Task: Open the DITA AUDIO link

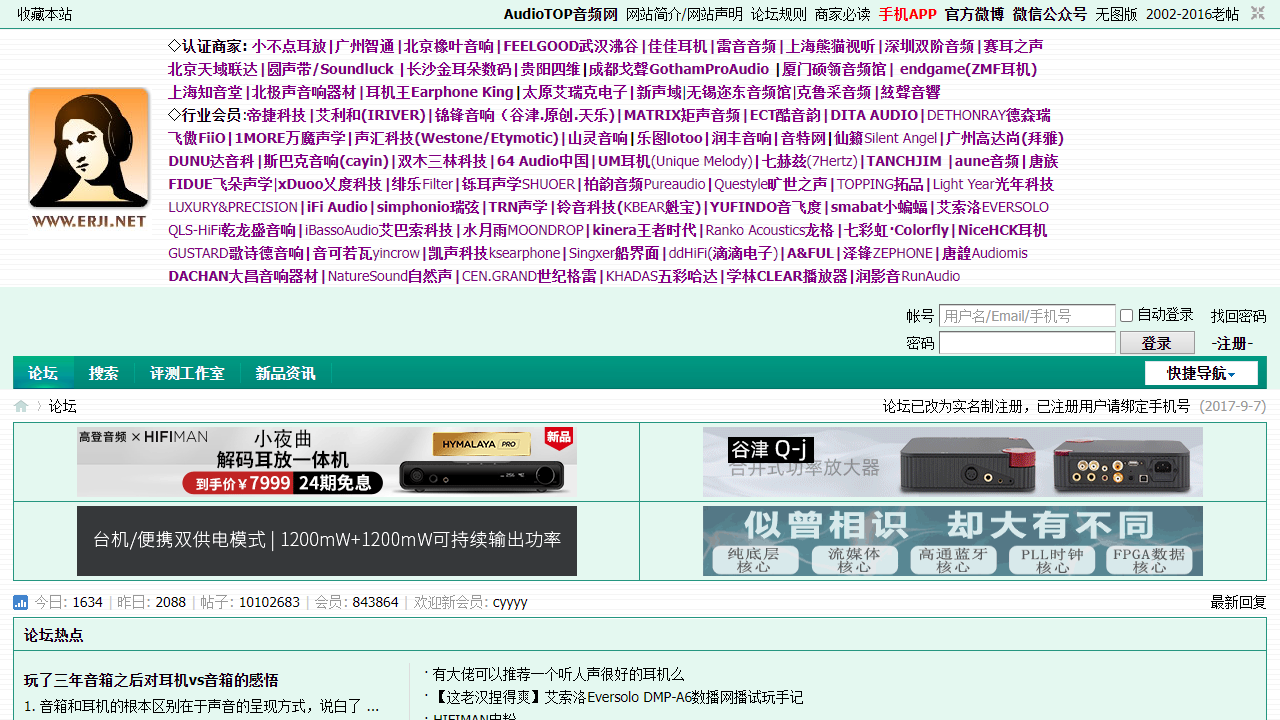Action: (x=874, y=115)
